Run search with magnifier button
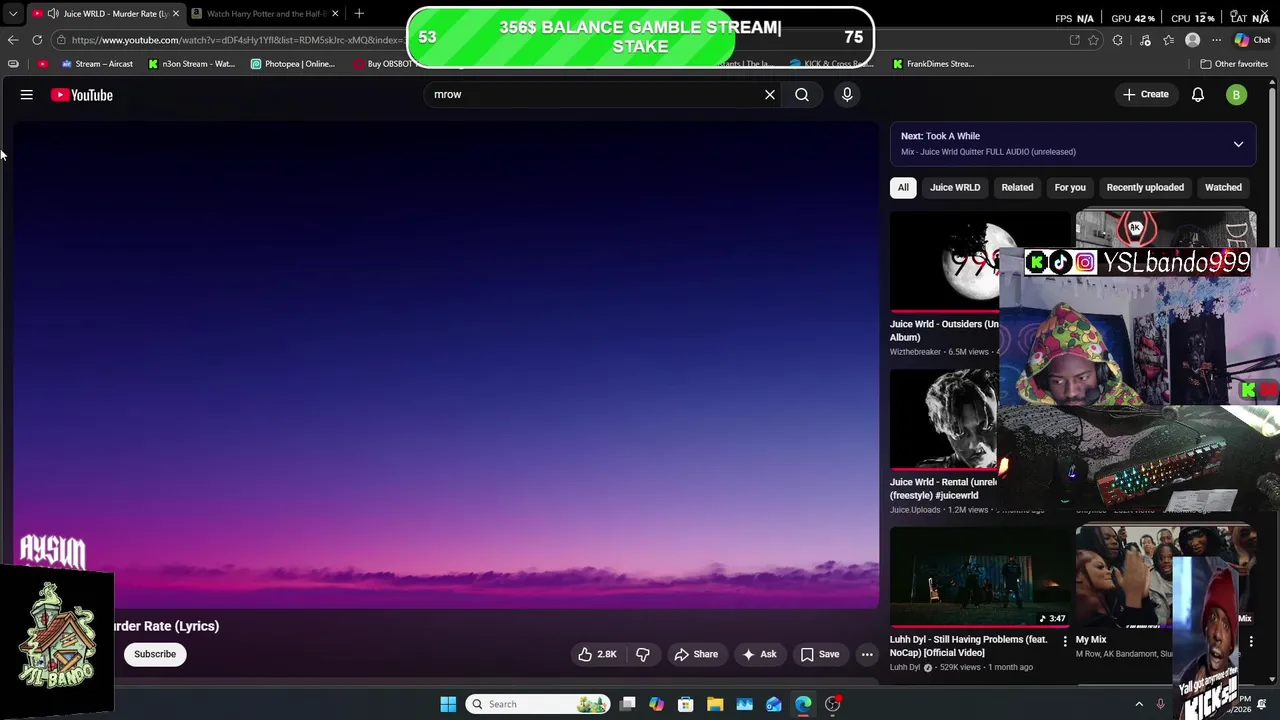This screenshot has height=720, width=1280. (x=802, y=95)
